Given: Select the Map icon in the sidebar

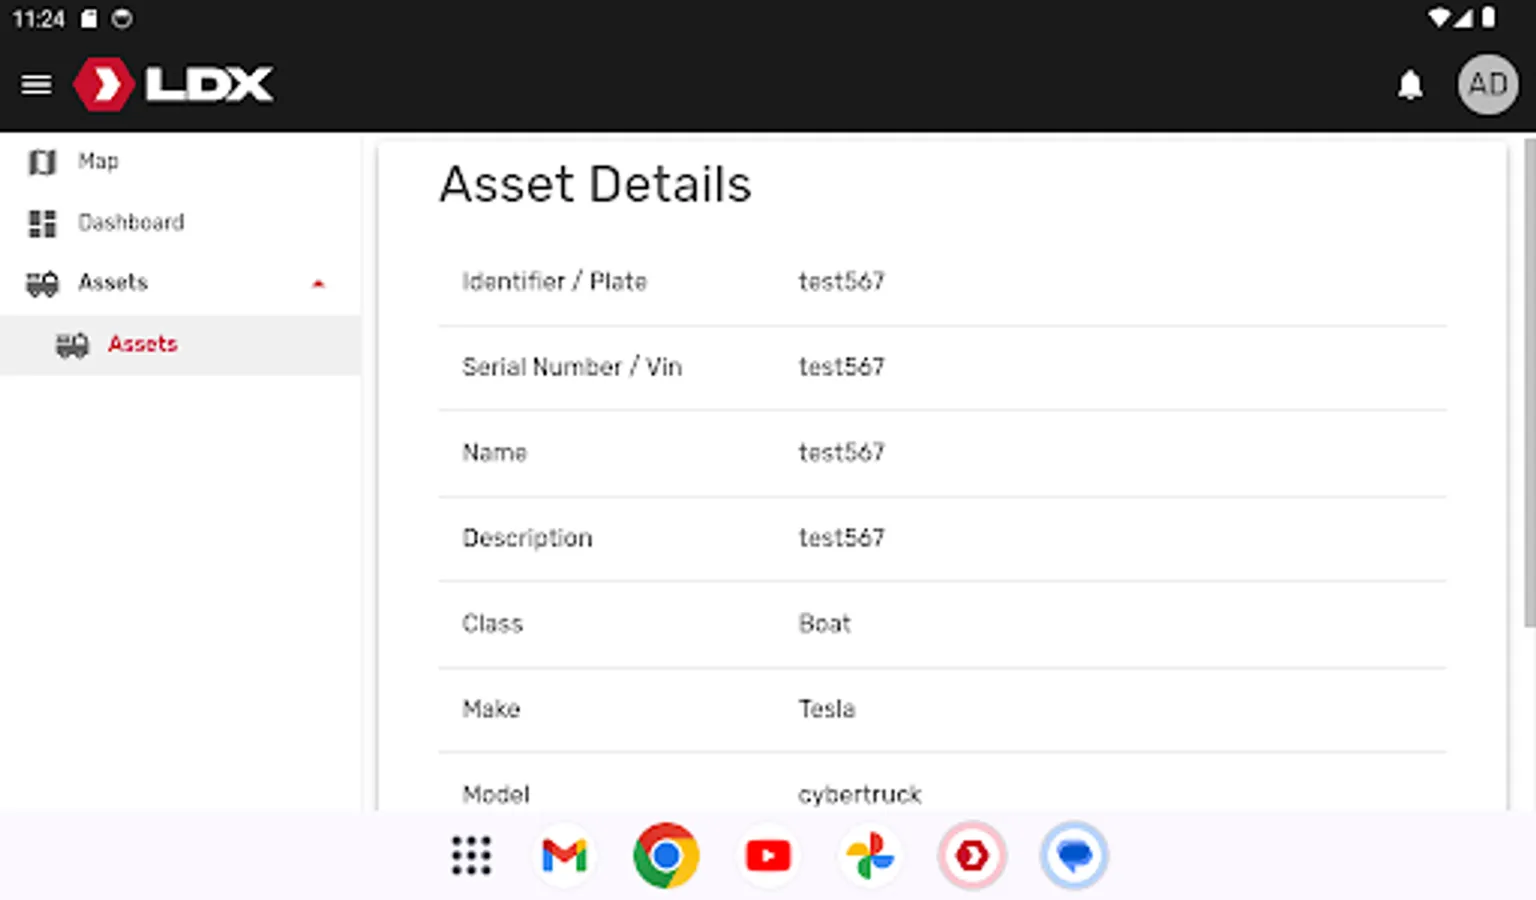Looking at the screenshot, I should 42,161.
